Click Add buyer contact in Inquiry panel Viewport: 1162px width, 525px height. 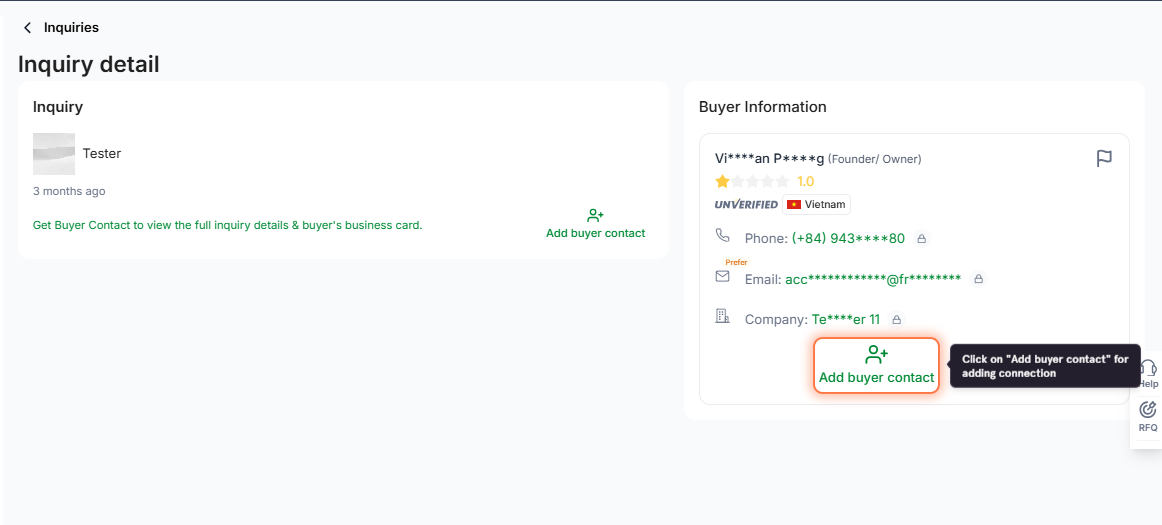coord(595,224)
